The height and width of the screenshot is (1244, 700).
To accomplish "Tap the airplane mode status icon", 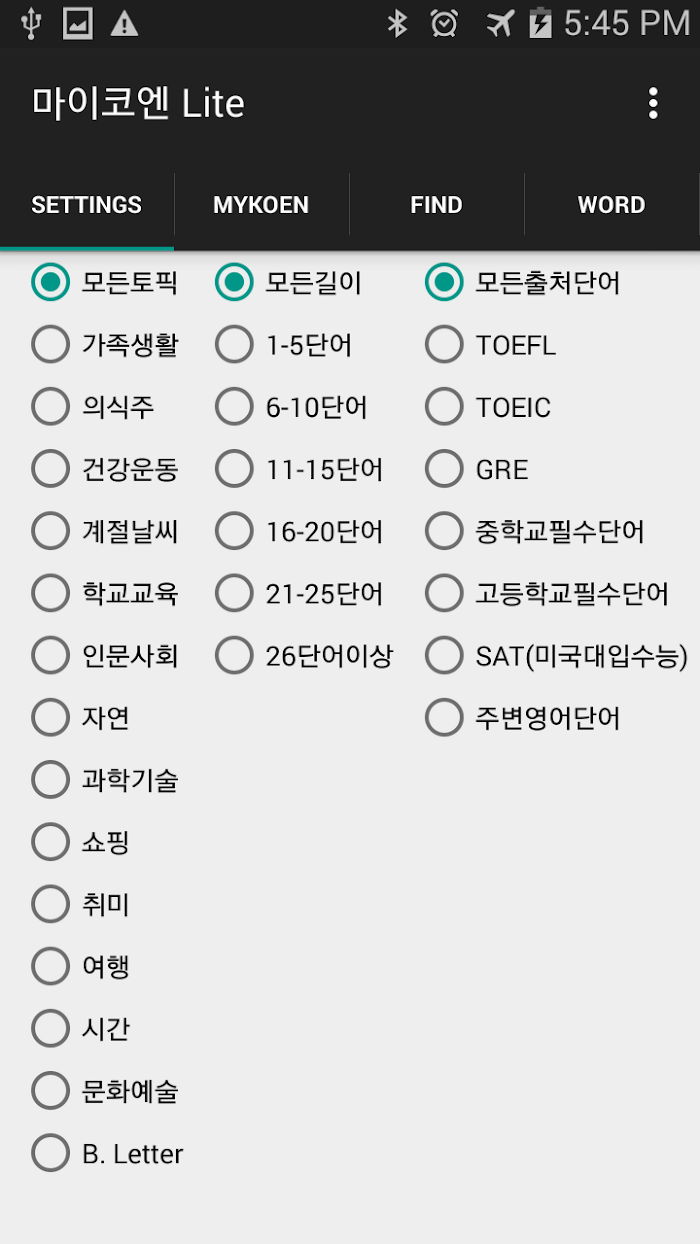I will click(499, 24).
